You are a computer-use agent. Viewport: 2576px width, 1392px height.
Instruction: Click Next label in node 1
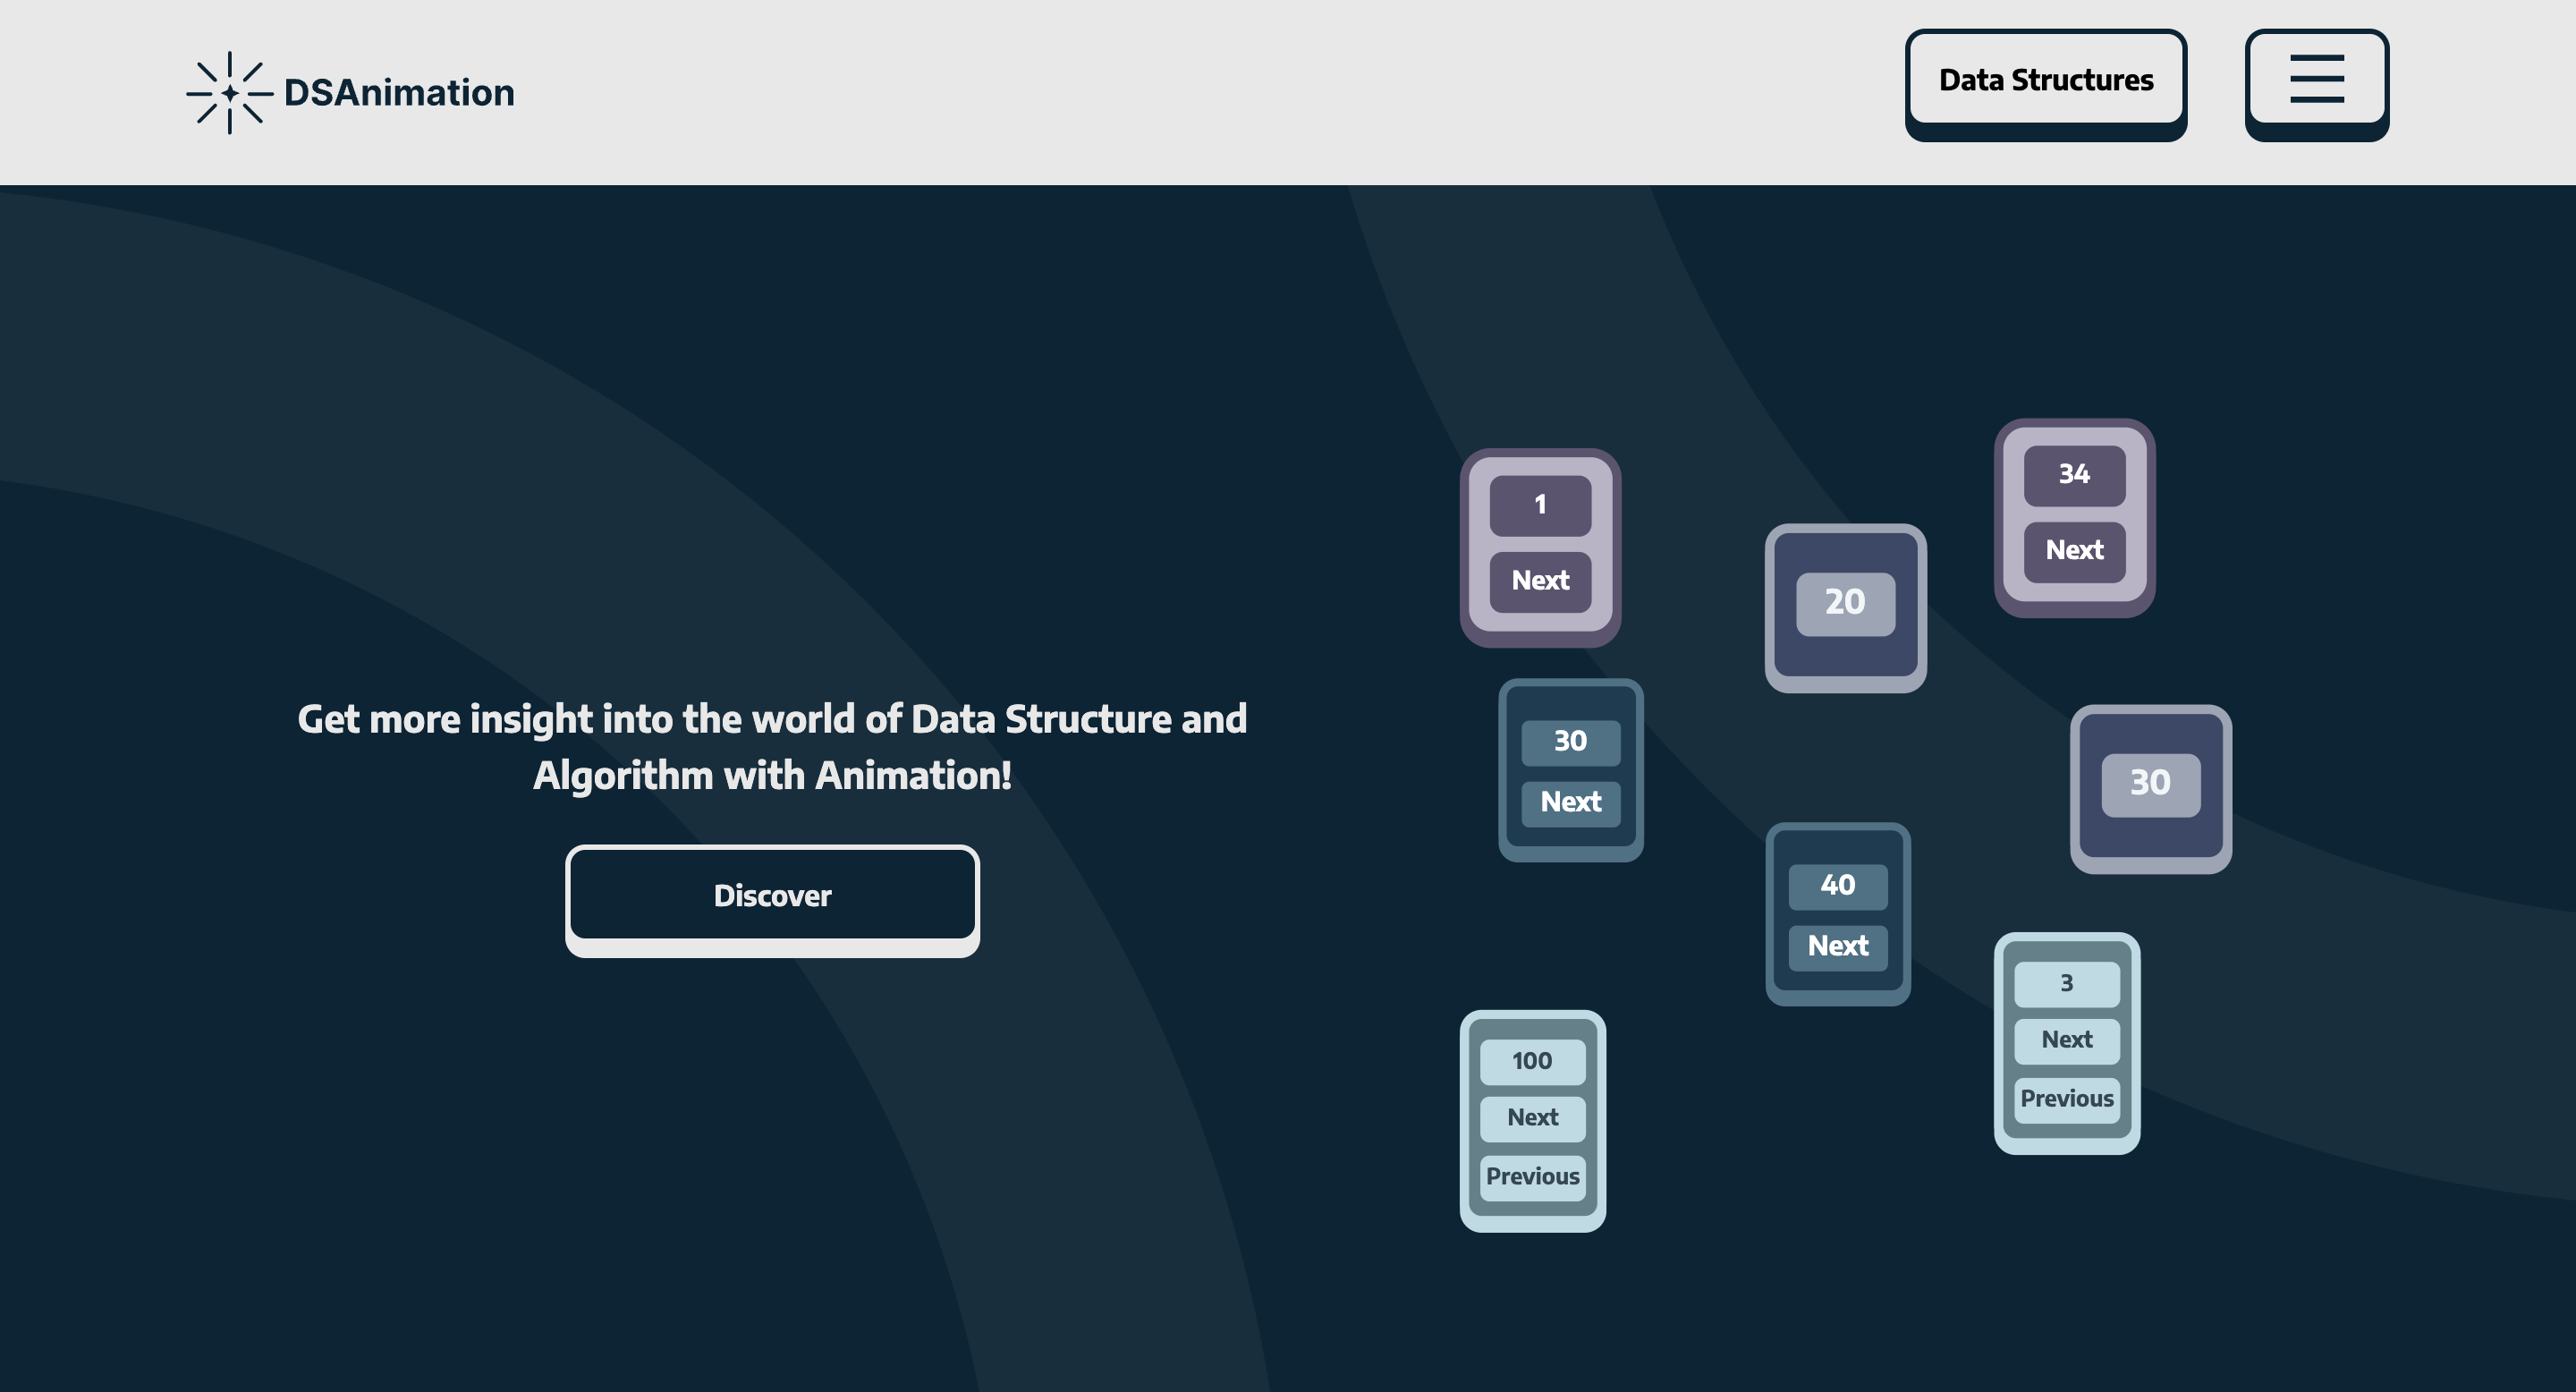(x=1540, y=580)
